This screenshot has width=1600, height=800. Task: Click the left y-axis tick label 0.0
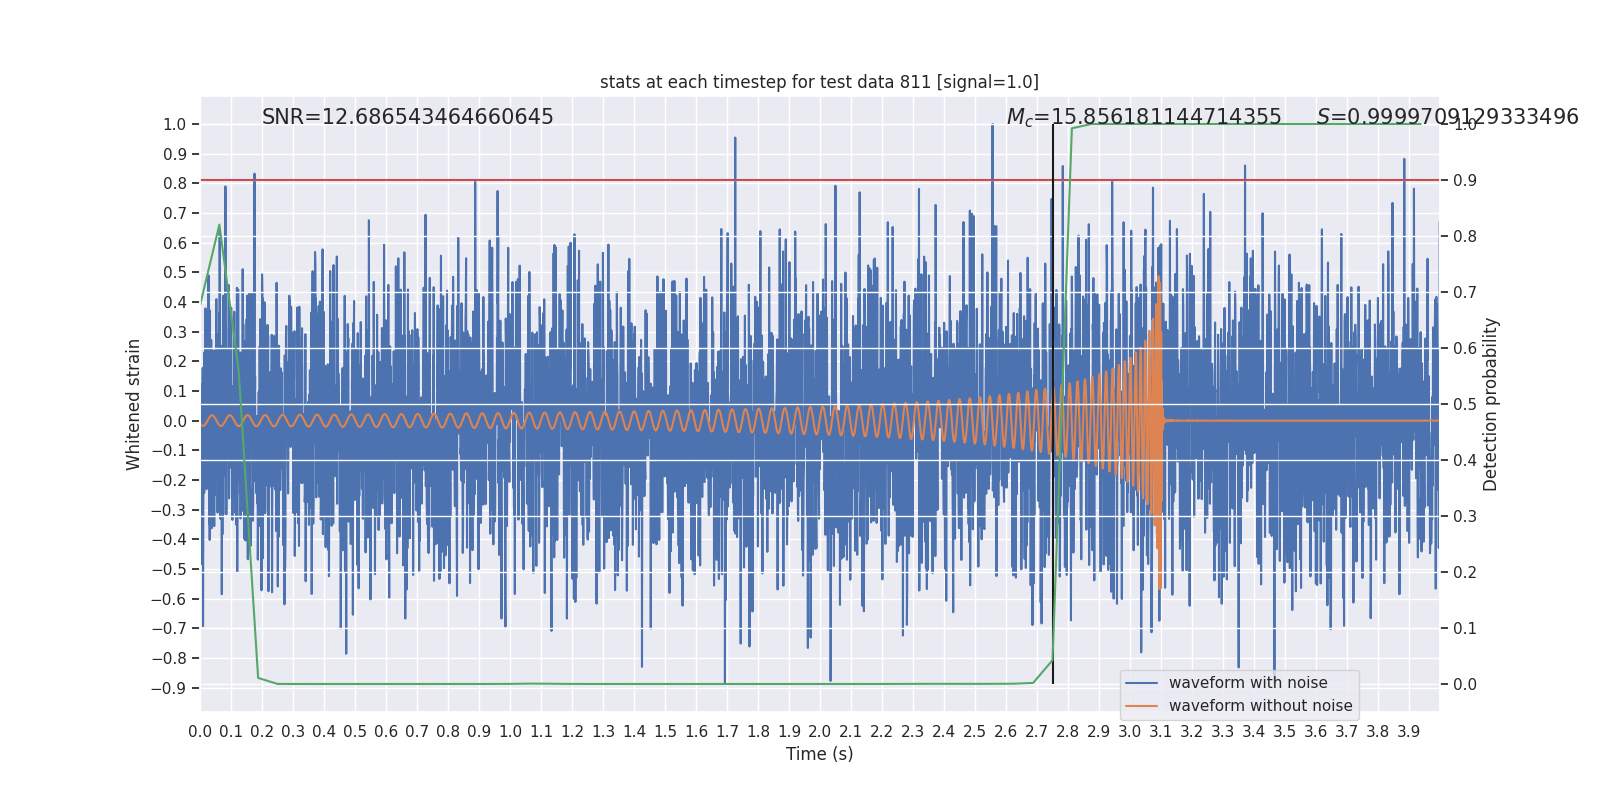tap(175, 421)
